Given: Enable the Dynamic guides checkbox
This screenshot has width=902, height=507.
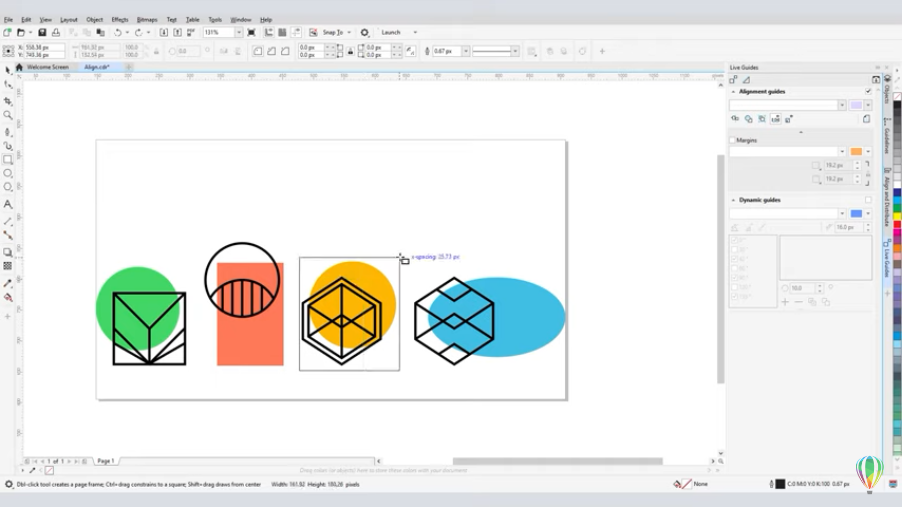Looking at the screenshot, I should 868,200.
